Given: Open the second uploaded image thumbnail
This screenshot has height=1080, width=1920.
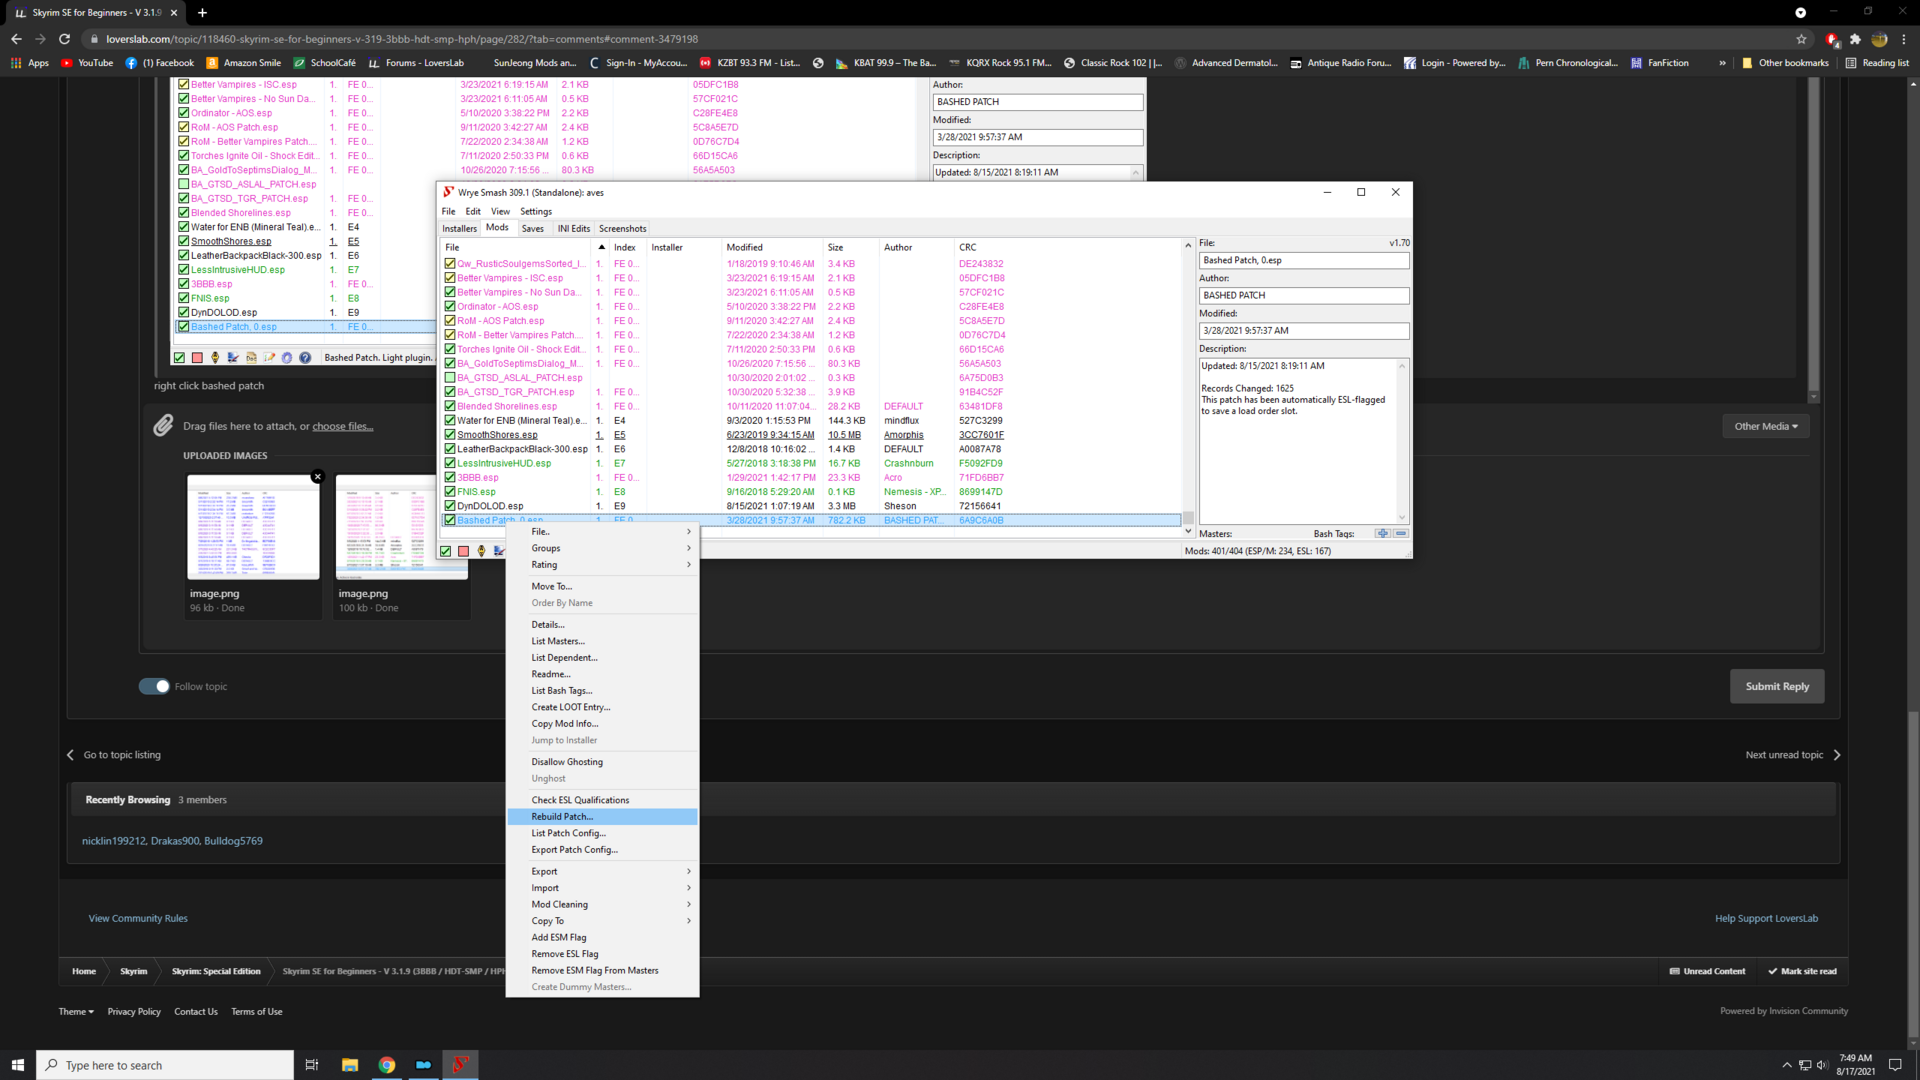Looking at the screenshot, I should [x=401, y=527].
